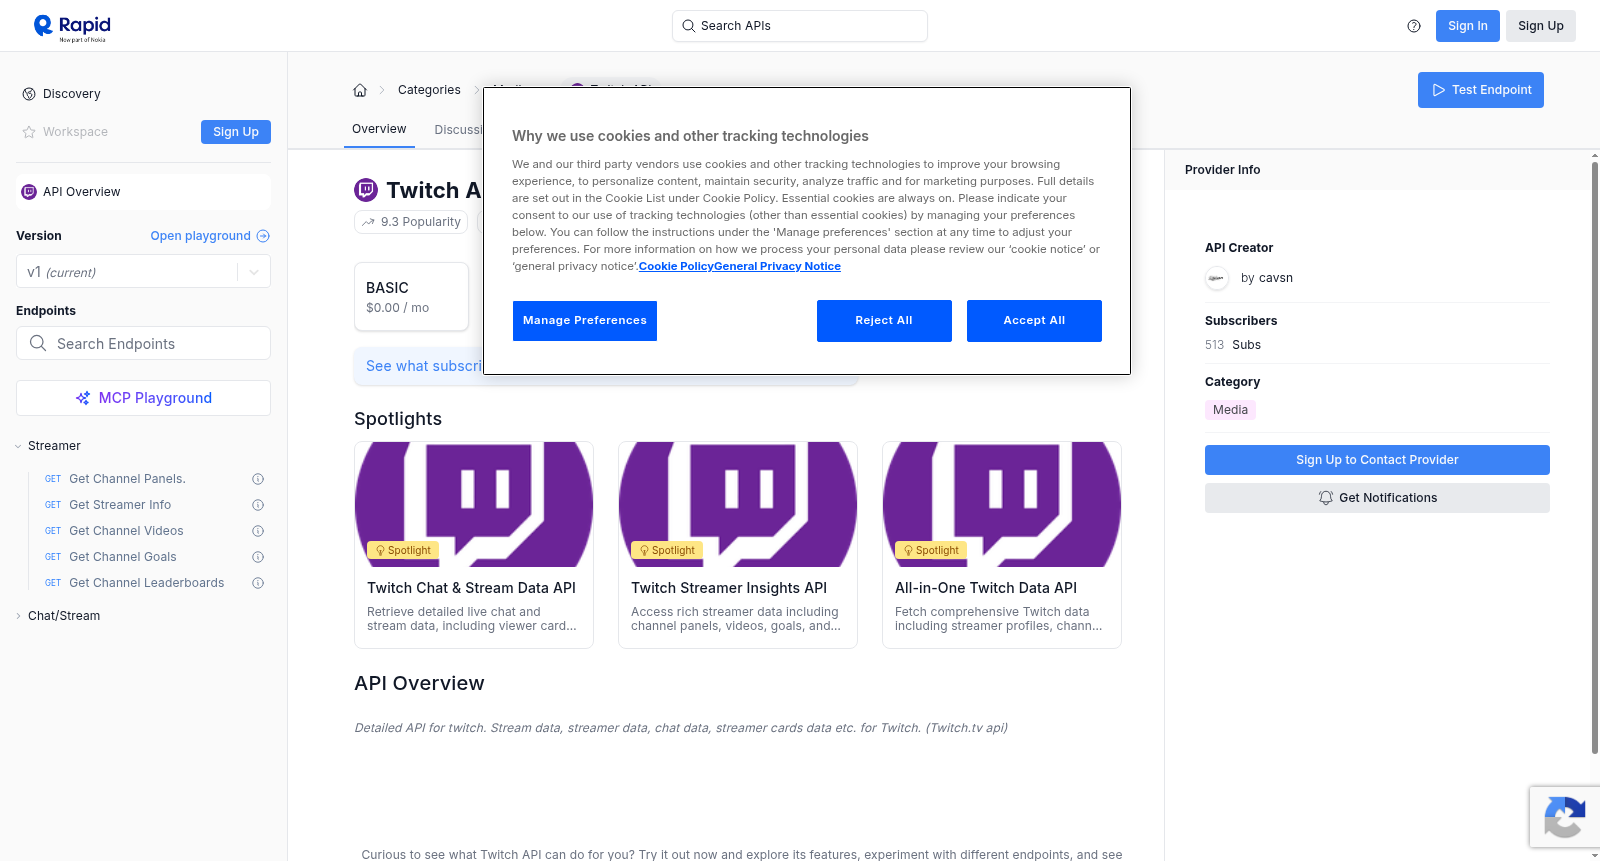Click the 'by cavsn' creator name

point(1267,278)
